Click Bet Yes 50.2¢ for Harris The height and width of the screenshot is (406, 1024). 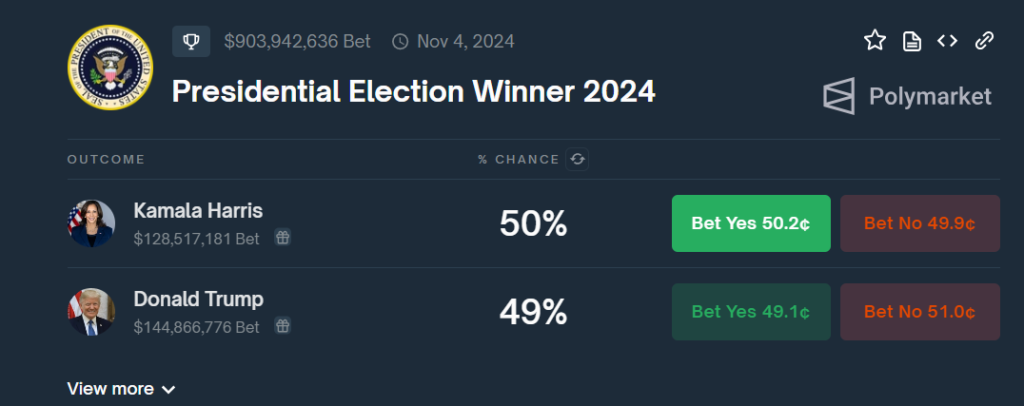coord(751,223)
